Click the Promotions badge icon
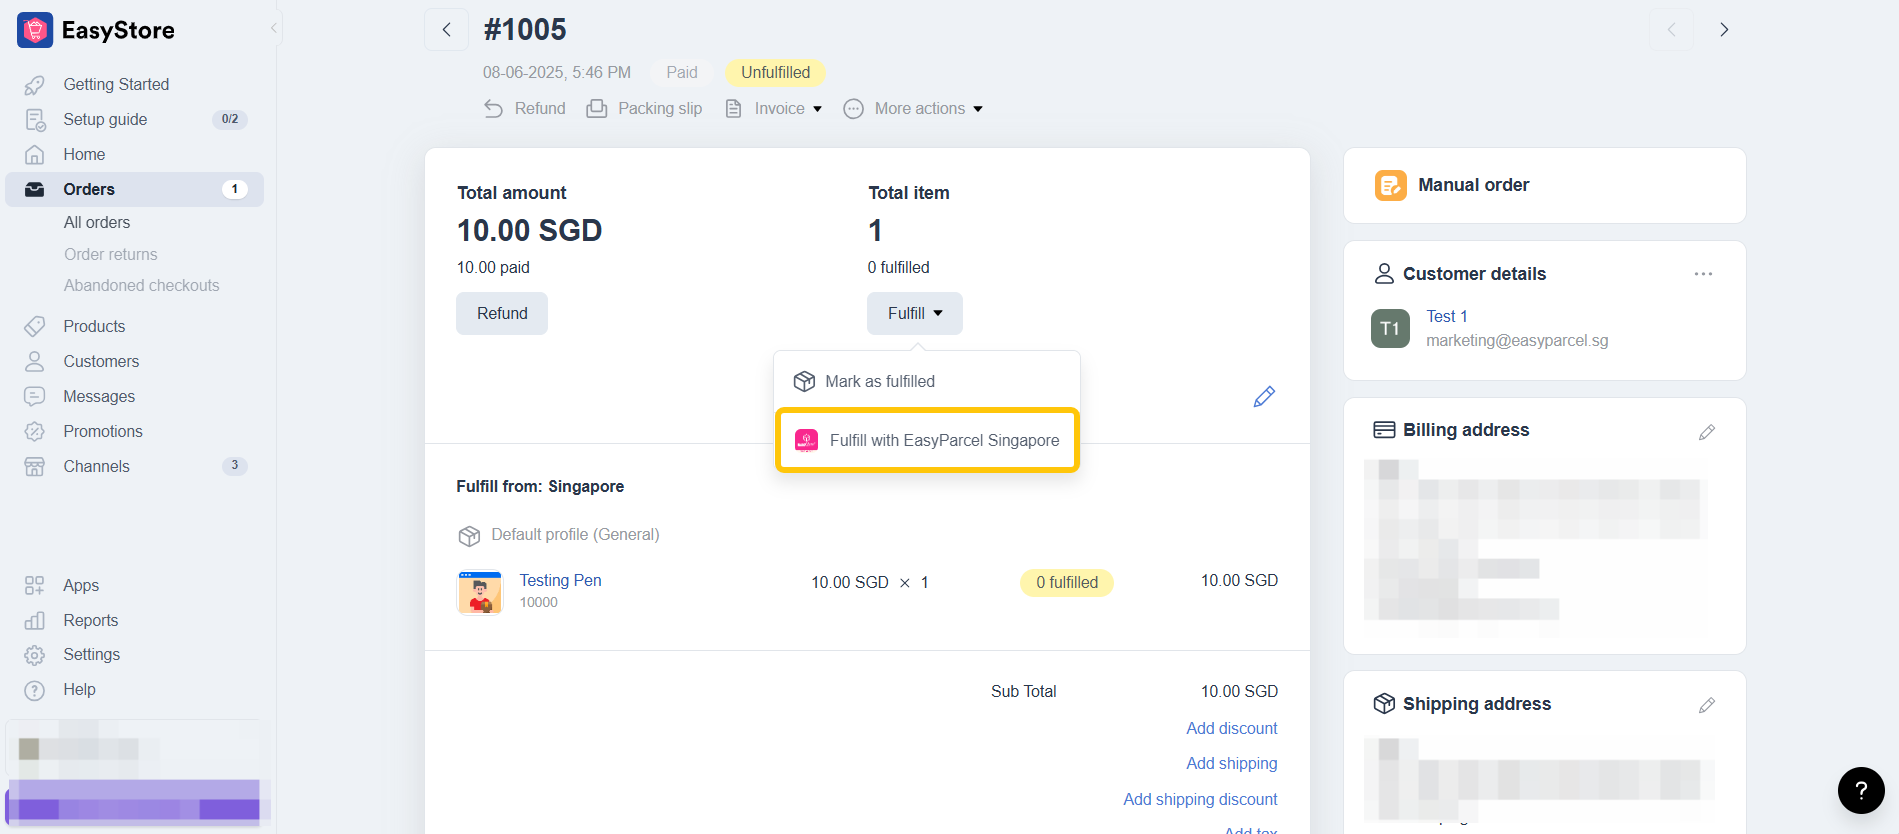 (x=35, y=431)
